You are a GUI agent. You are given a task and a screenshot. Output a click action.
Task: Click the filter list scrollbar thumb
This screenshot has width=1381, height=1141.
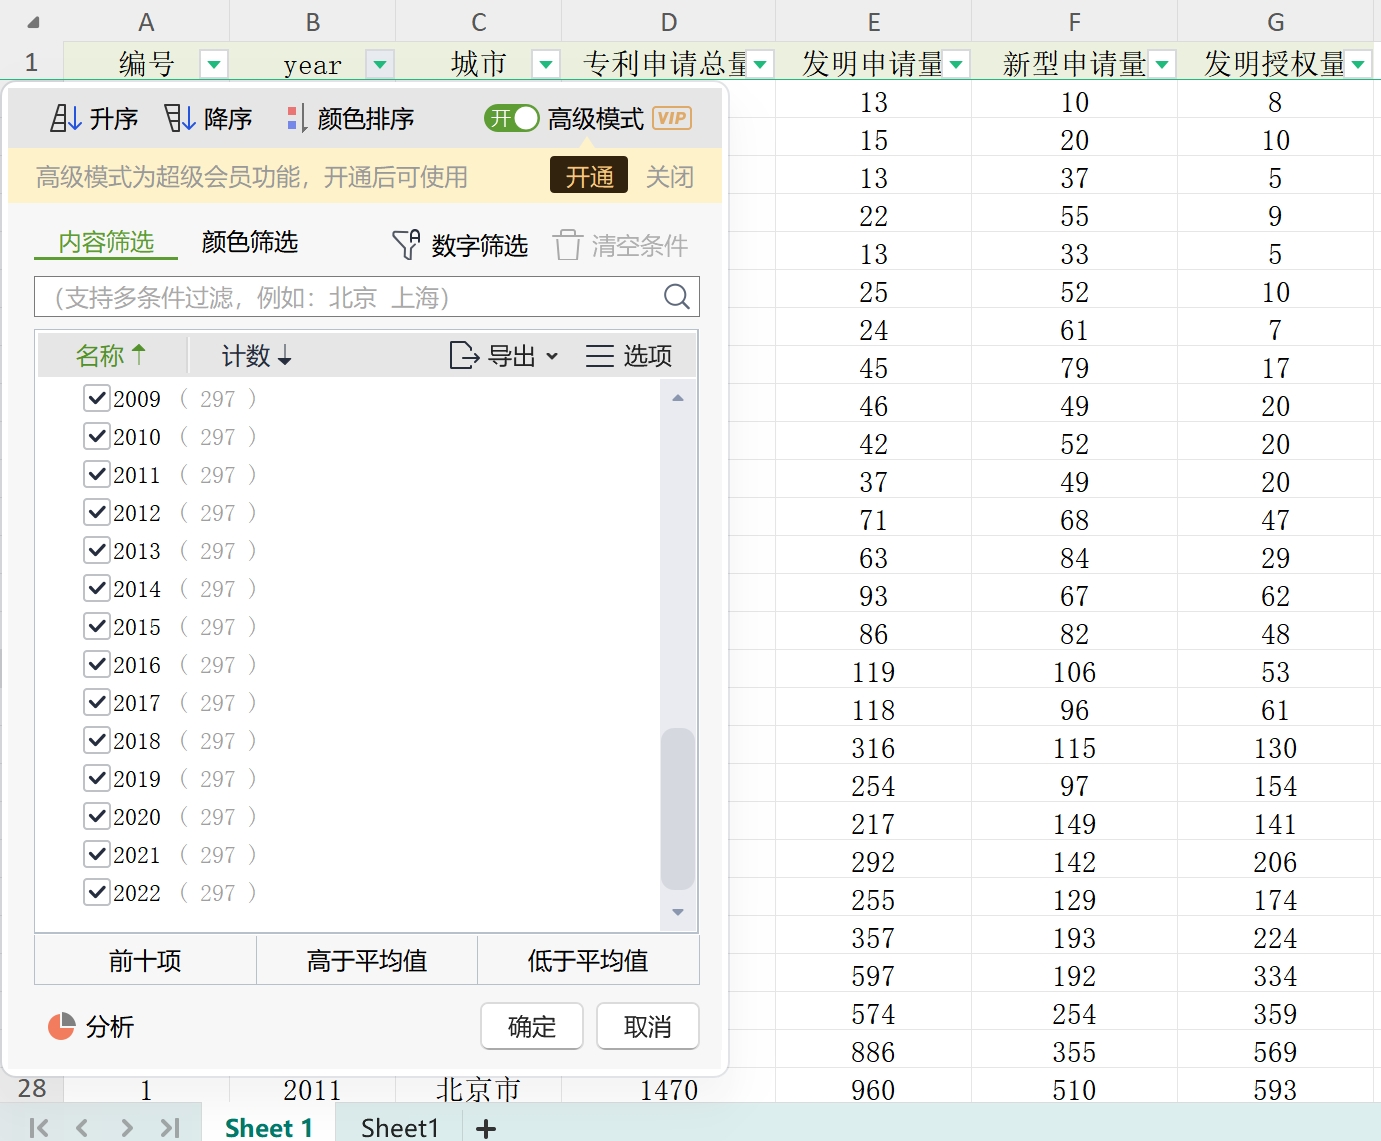click(x=678, y=809)
